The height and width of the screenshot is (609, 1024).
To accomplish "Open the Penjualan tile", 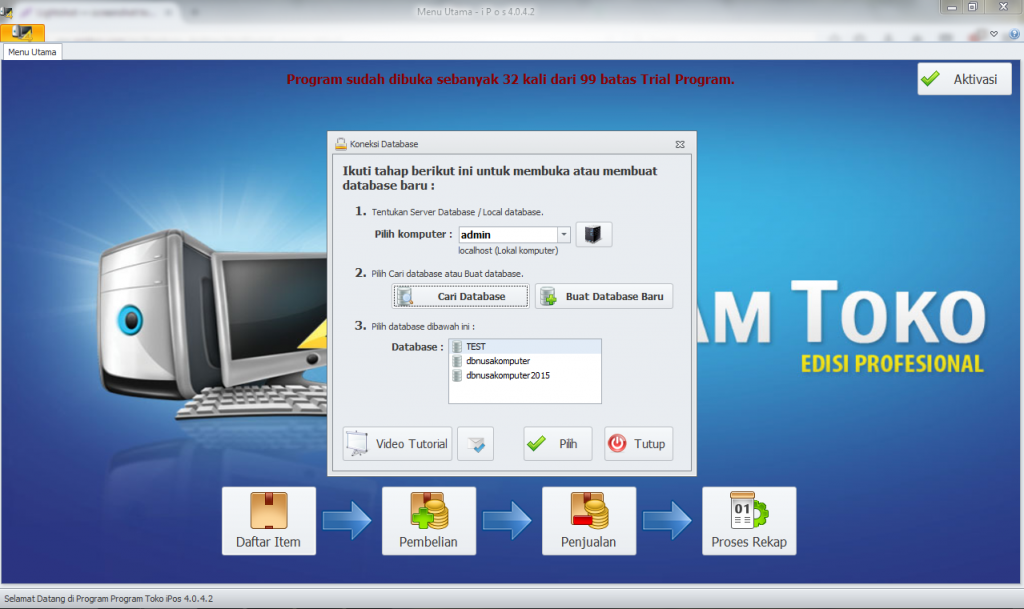I will point(588,521).
